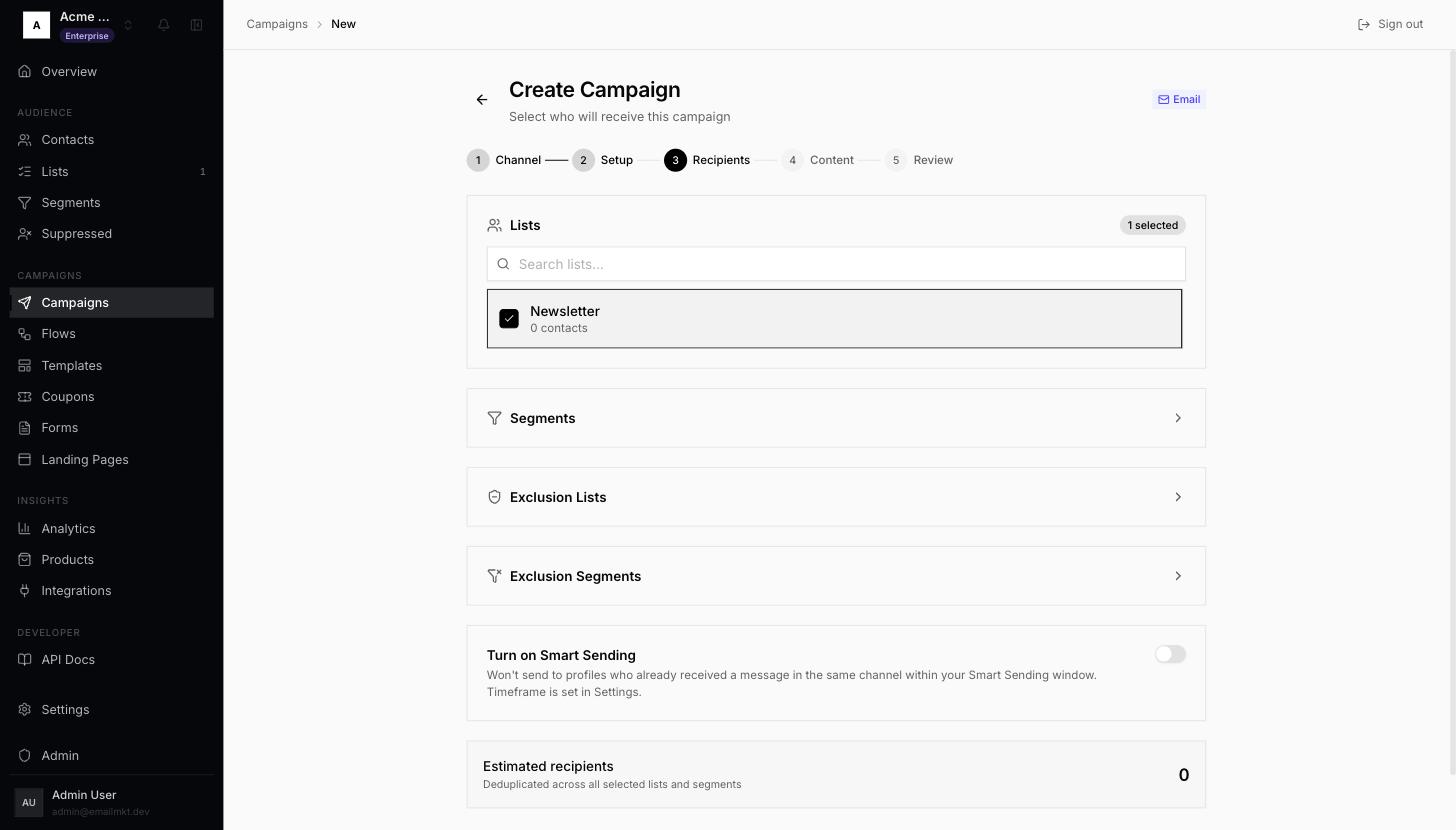
Task: Uncheck the Newsletter list checkbox
Action: (x=509, y=319)
